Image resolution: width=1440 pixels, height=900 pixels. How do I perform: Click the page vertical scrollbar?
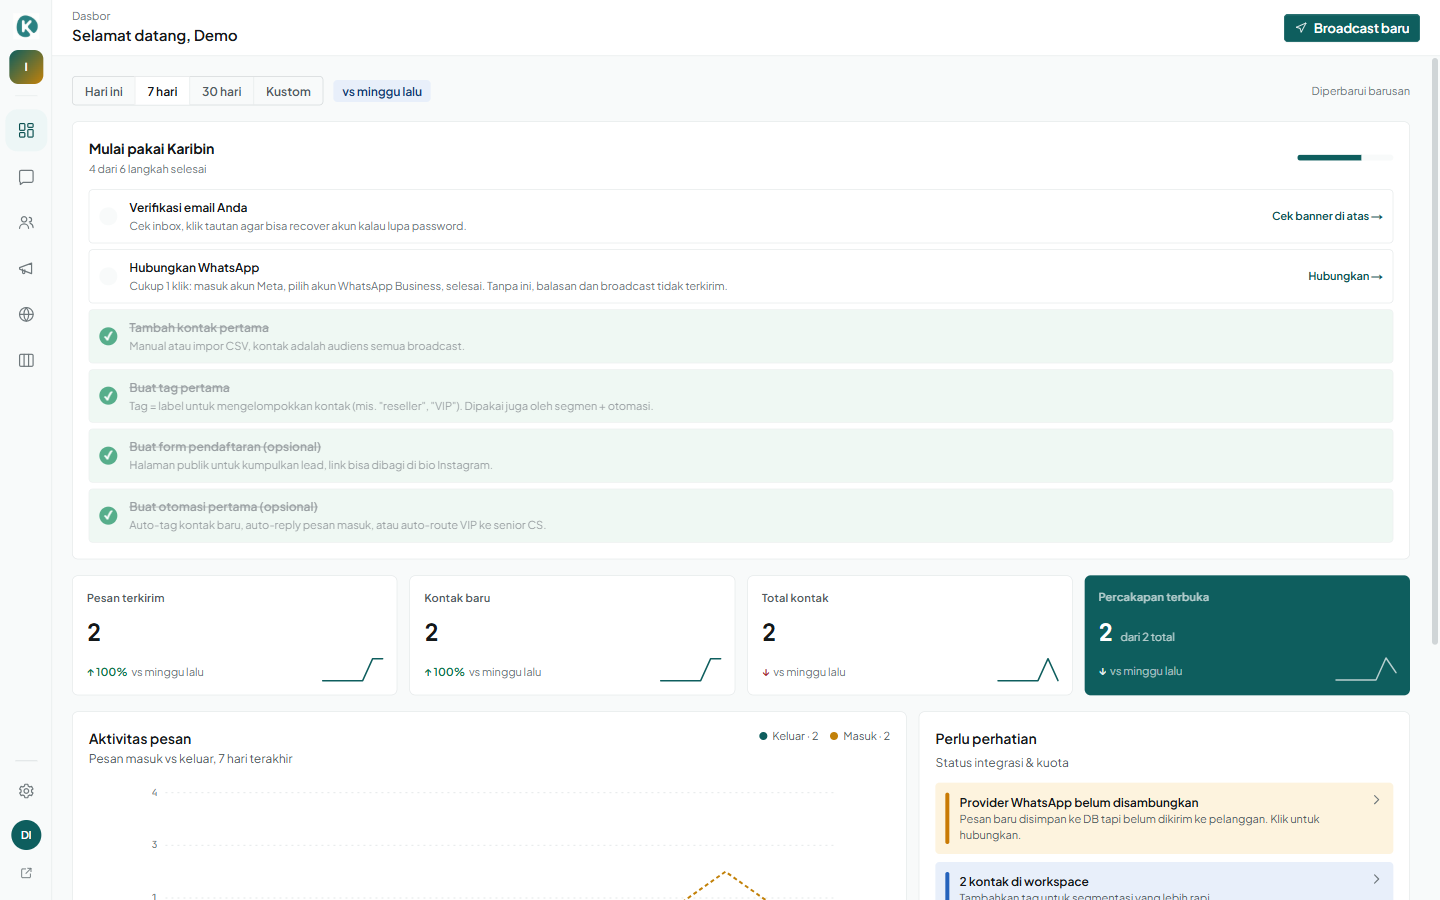click(1435, 350)
